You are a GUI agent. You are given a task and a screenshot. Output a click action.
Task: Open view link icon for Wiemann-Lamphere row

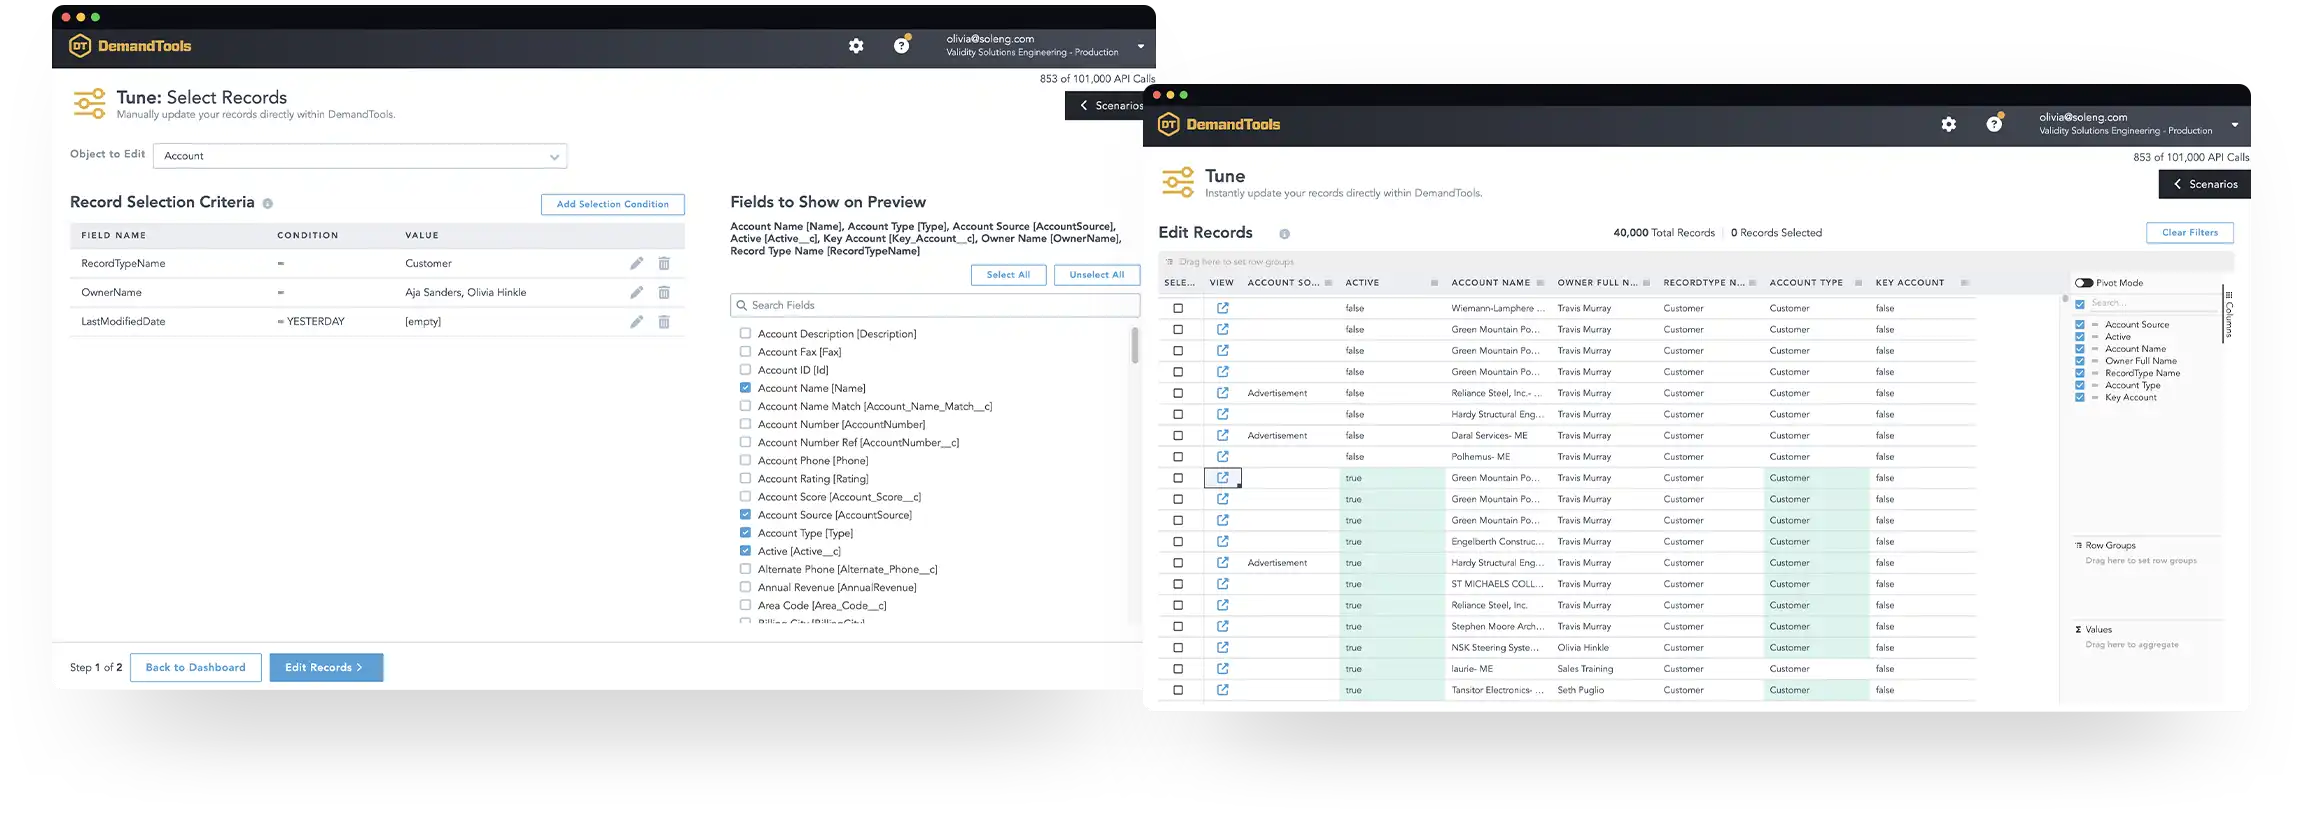[x=1222, y=308]
